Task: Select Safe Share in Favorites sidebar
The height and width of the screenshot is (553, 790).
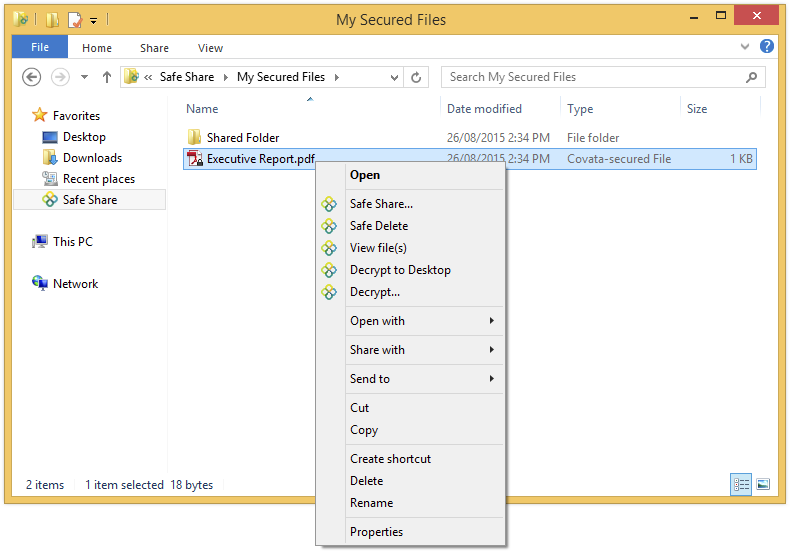Action: 89,200
